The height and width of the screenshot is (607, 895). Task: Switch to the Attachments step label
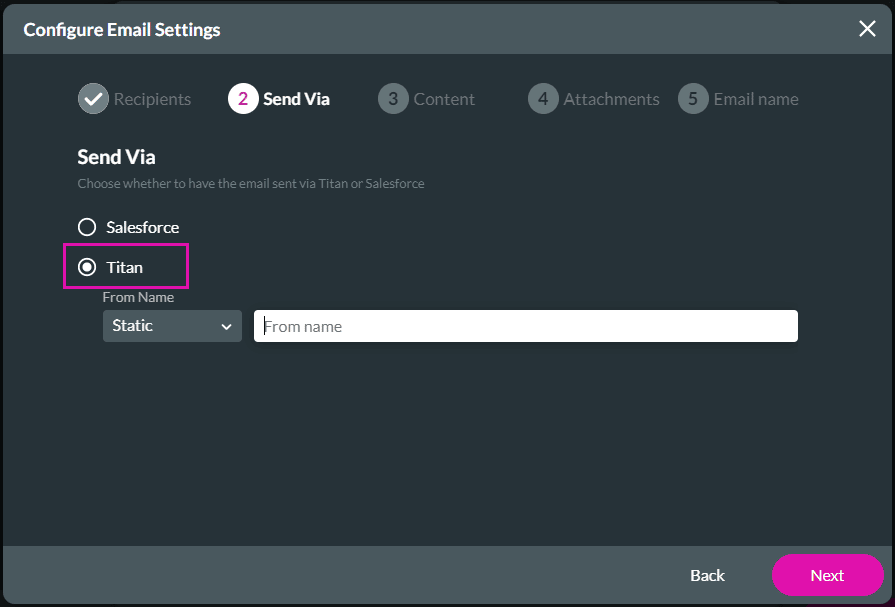click(611, 99)
